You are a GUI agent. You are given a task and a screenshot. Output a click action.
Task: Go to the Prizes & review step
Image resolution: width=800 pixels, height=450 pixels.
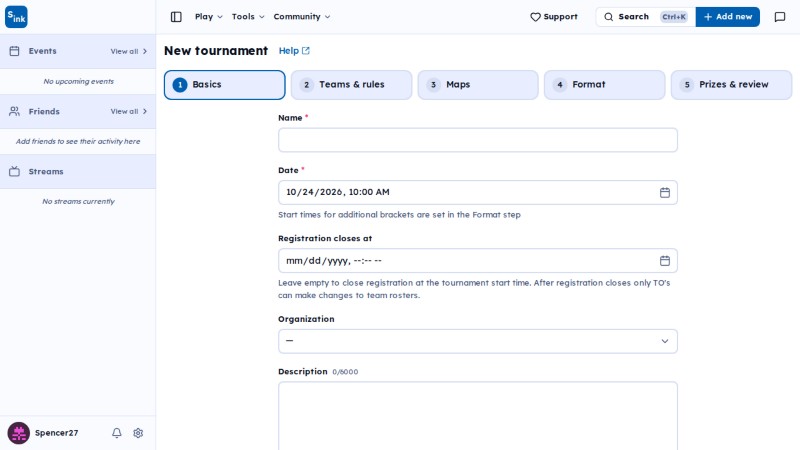point(731,85)
